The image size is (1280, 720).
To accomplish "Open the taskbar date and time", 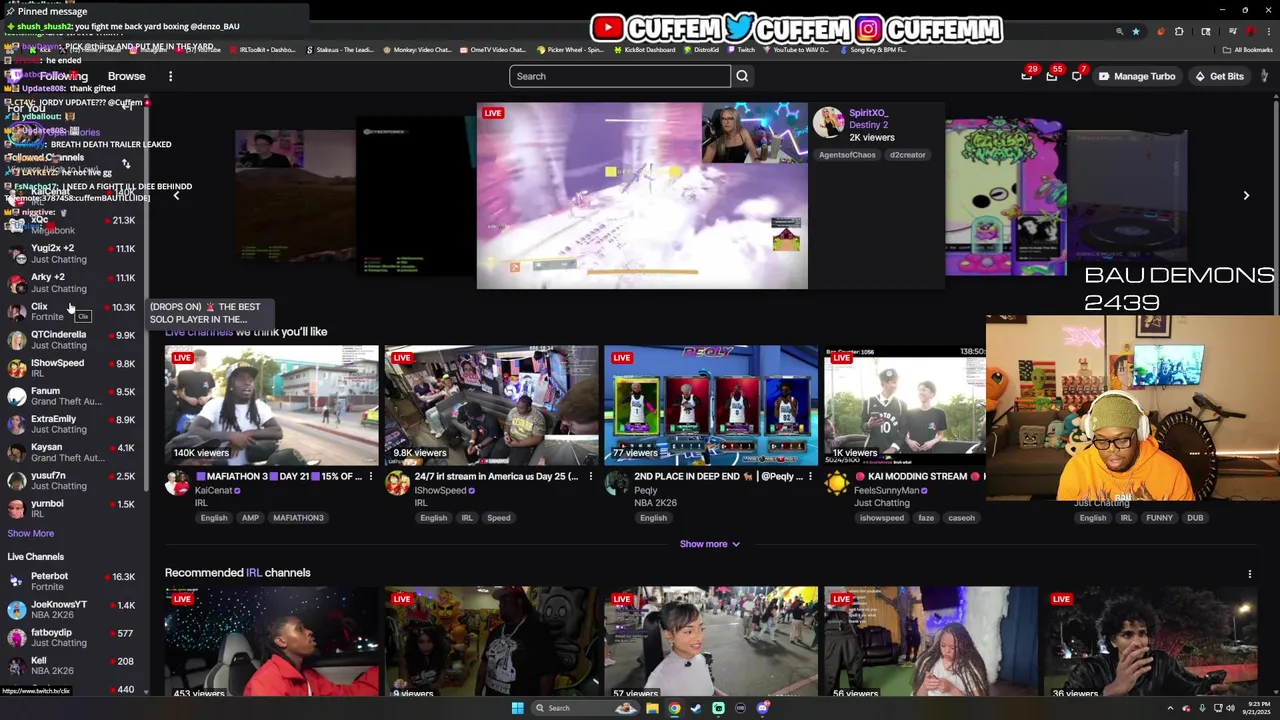I will [x=1258, y=708].
